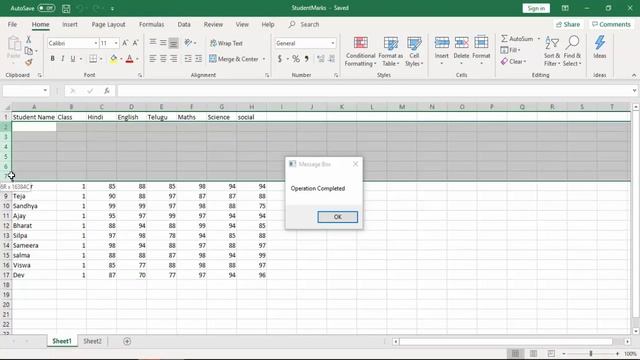Close the Message Box dialog
Viewport: 640px width, 360px height.
355,164
